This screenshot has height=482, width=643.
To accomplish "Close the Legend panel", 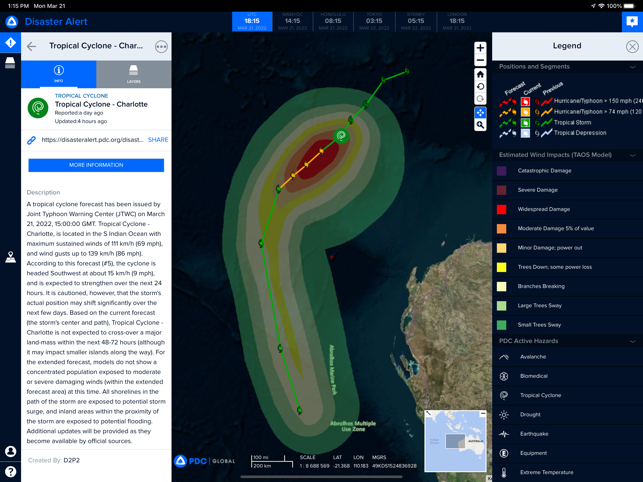I will click(632, 46).
